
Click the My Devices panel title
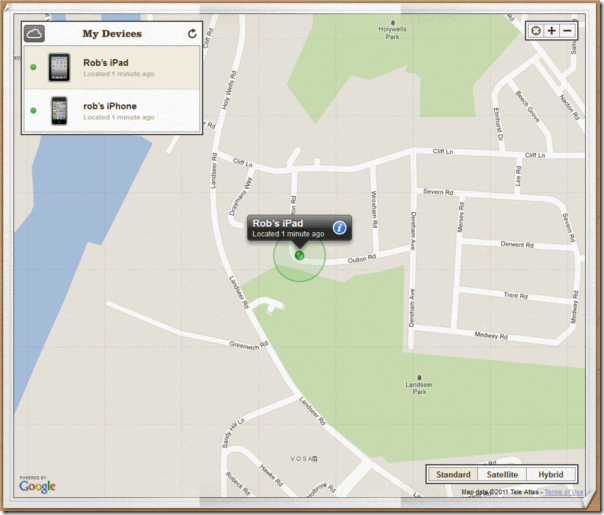(112, 34)
